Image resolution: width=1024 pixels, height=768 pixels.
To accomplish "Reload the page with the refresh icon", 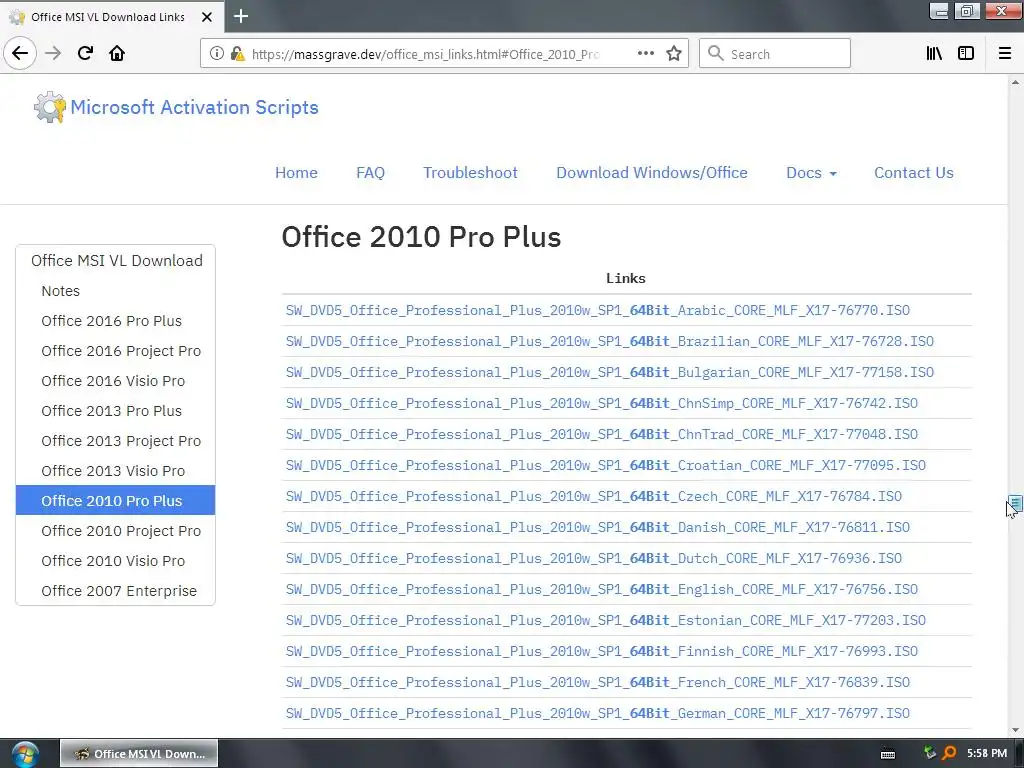I will click(x=85, y=53).
